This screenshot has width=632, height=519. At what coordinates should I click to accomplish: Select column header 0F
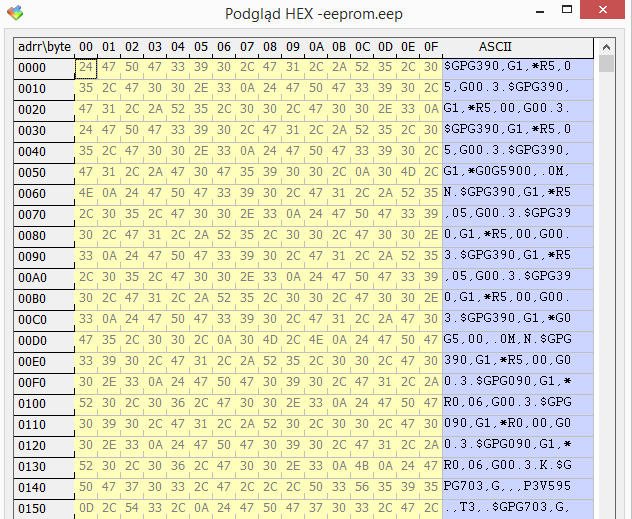tap(431, 47)
